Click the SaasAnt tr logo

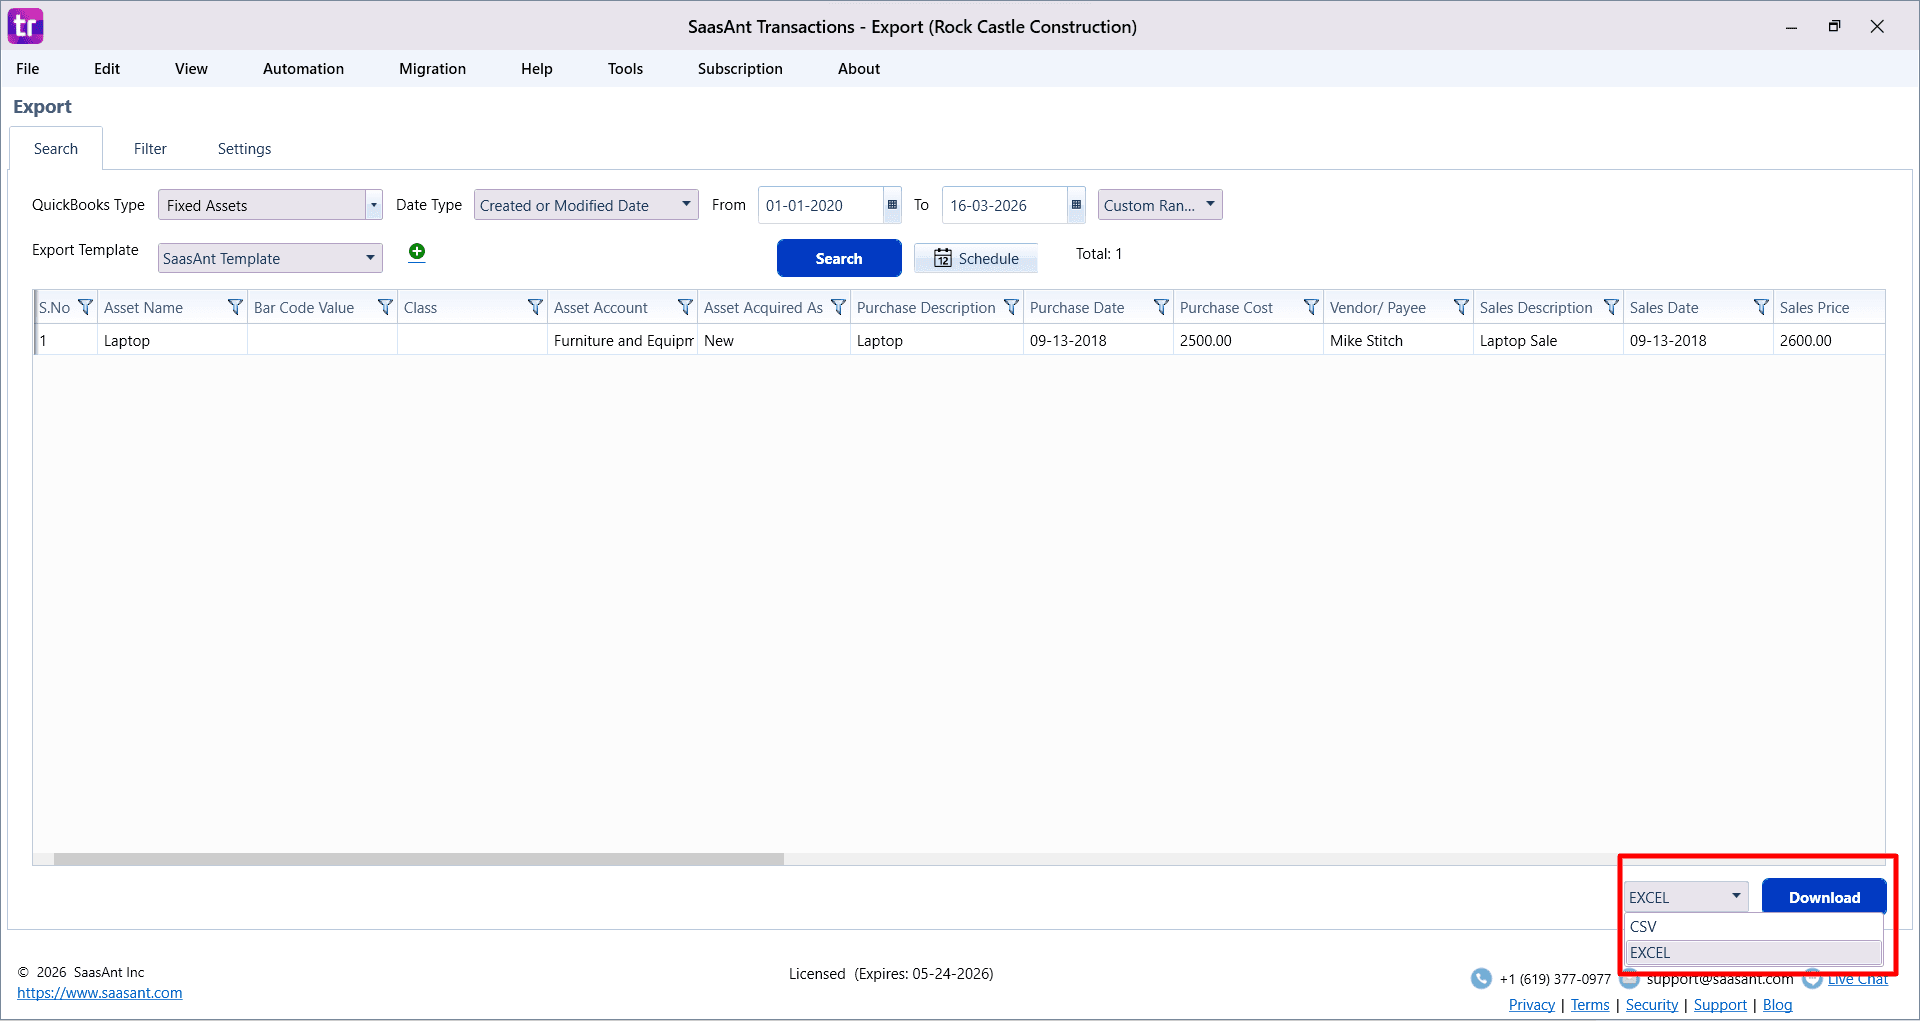pos(25,25)
